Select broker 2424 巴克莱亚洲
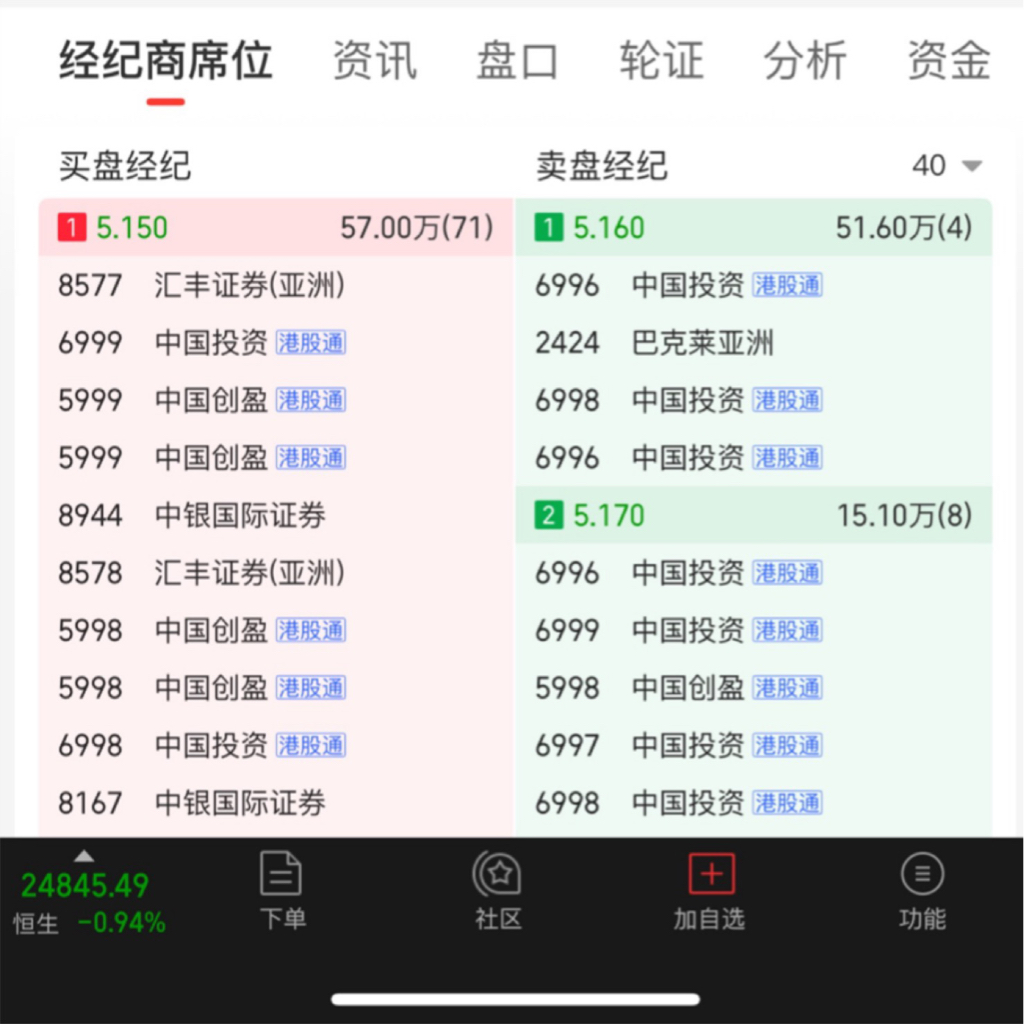The width and height of the screenshot is (1024, 1024). point(754,343)
